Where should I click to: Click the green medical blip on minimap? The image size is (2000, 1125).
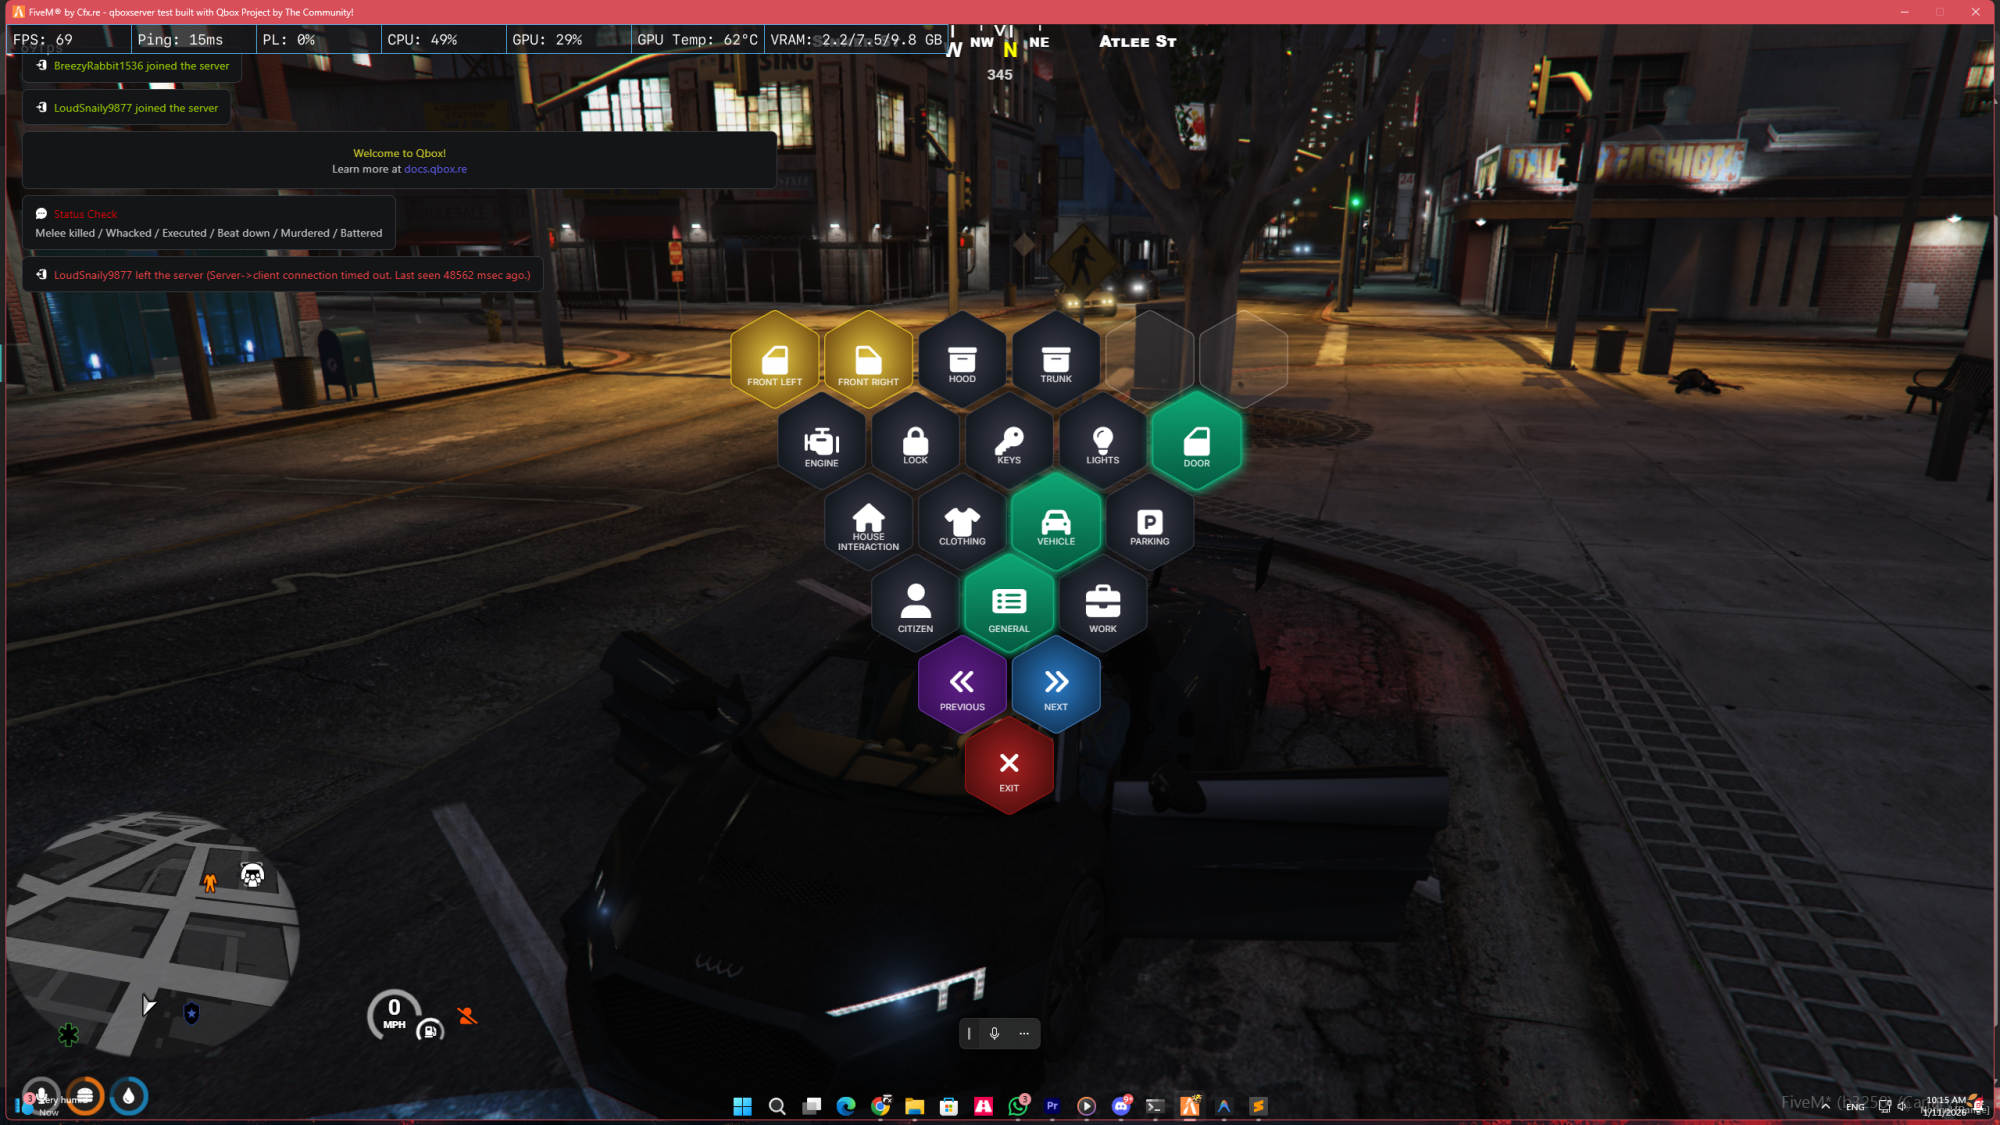click(x=68, y=1035)
